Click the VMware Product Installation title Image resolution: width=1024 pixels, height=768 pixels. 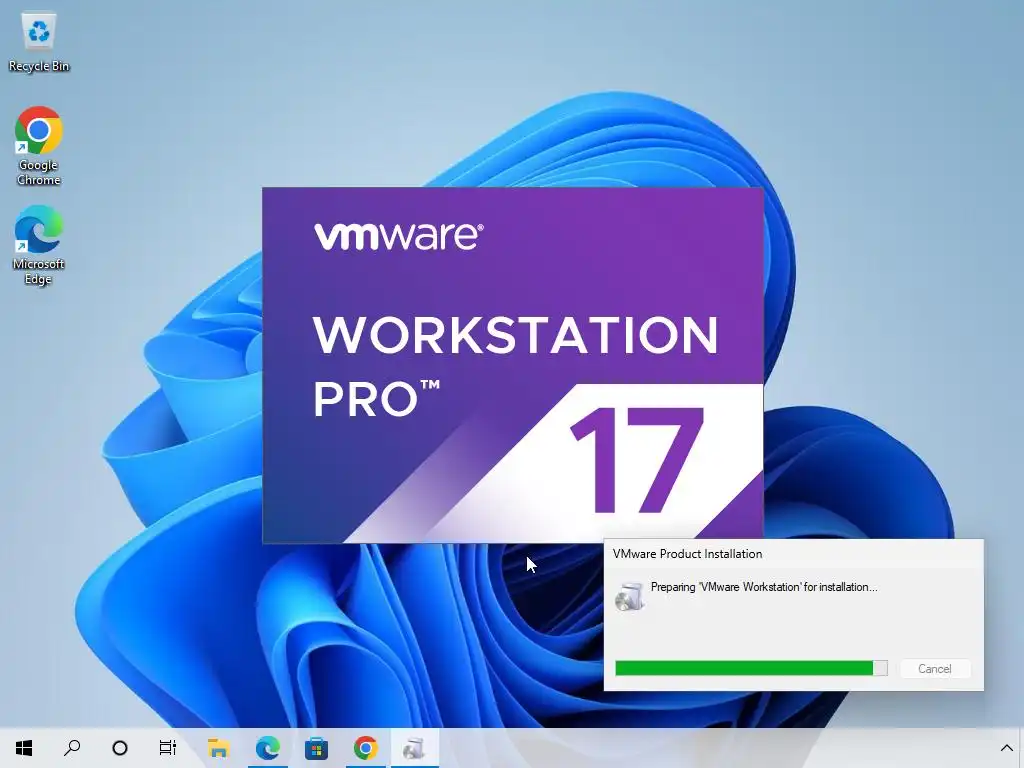click(x=687, y=554)
